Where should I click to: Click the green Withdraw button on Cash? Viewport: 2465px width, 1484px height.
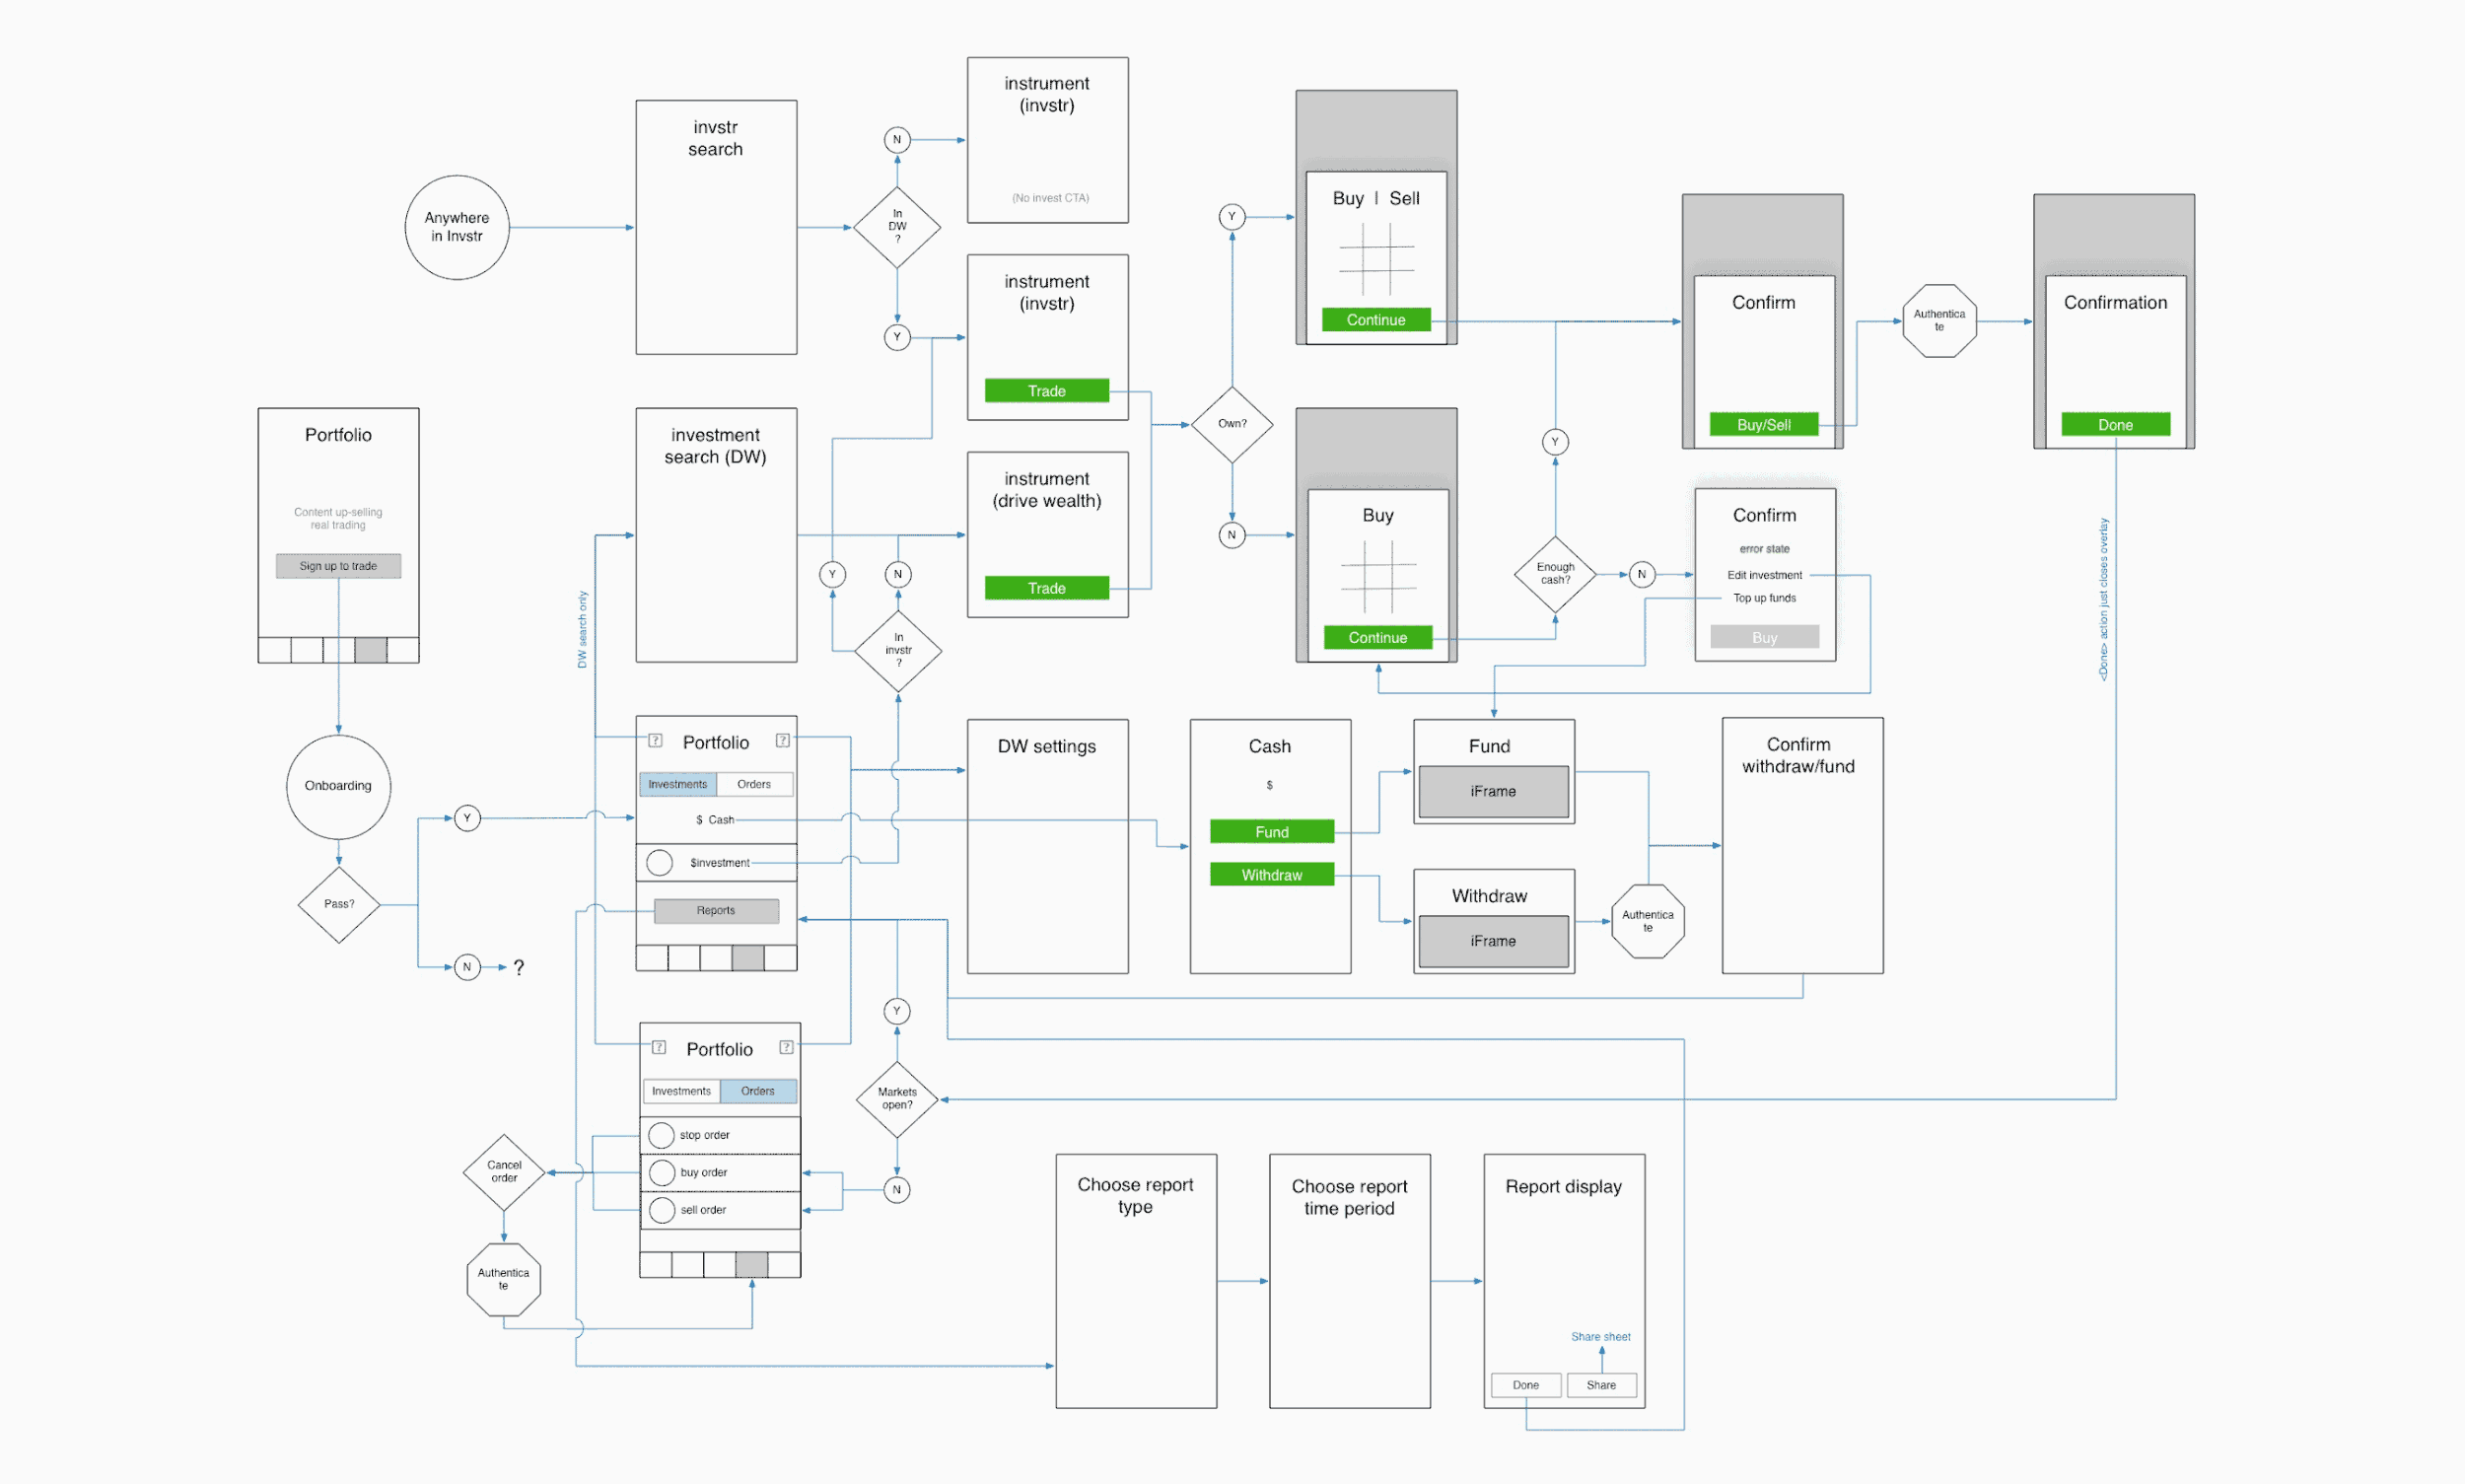1272,875
